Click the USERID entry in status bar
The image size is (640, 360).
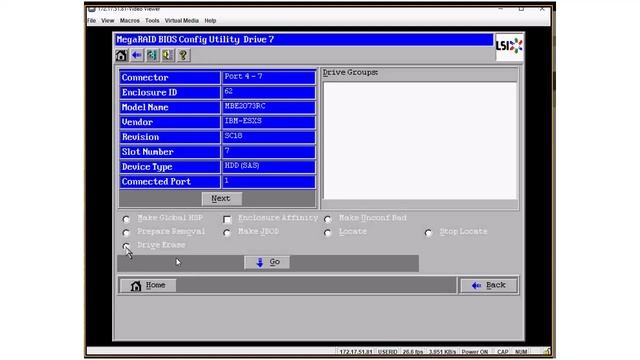pos(388,351)
